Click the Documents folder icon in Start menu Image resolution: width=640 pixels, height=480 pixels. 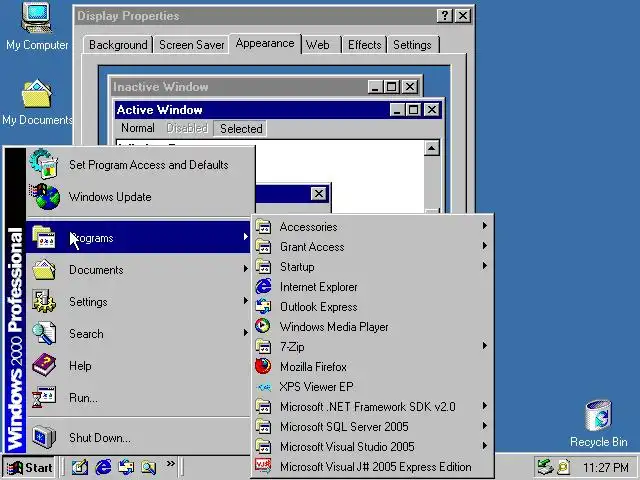click(x=44, y=269)
